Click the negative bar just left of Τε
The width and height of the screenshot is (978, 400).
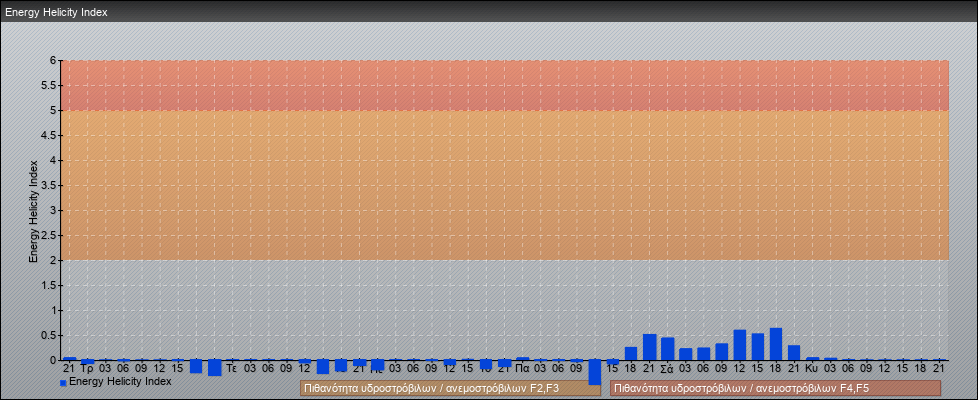pyautogui.click(x=215, y=368)
